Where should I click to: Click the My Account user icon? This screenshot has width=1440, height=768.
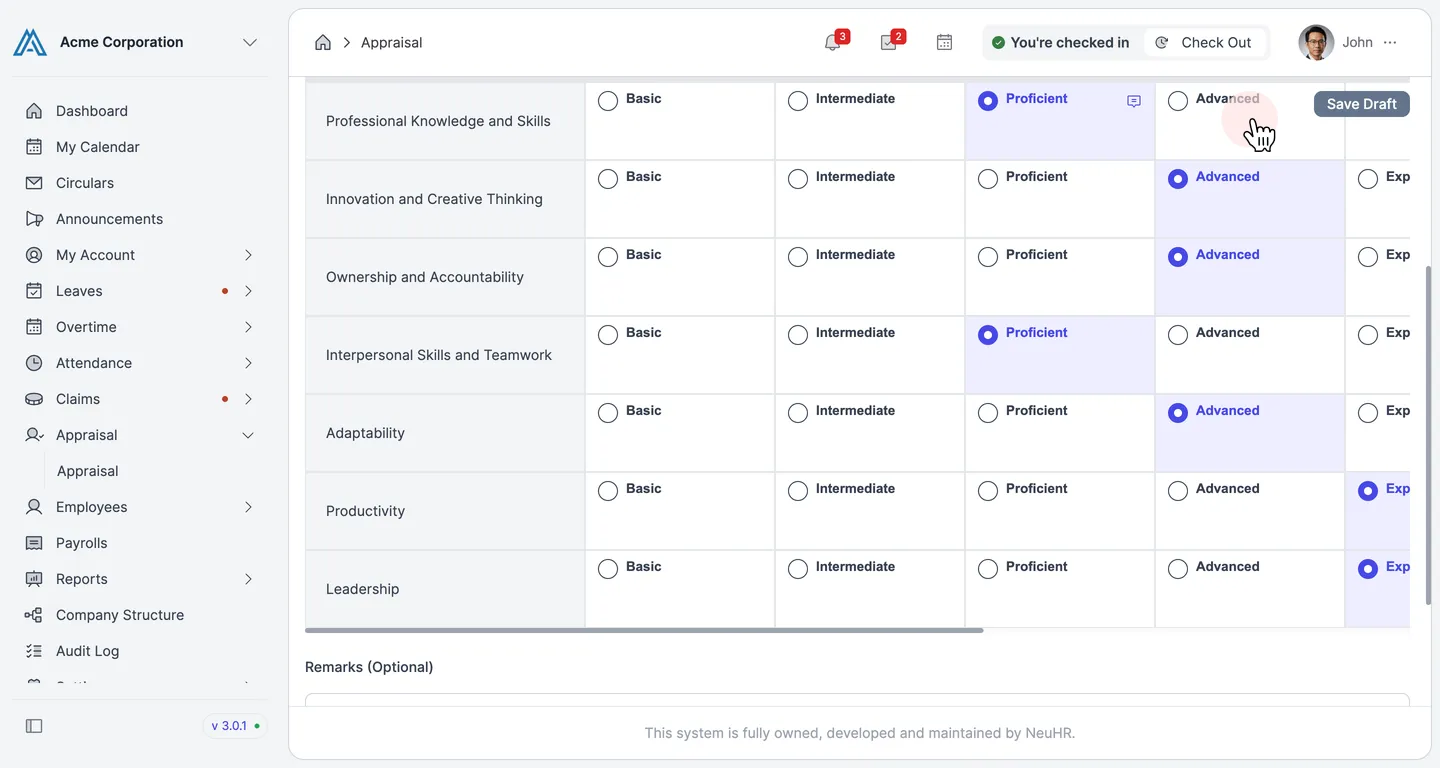pos(34,255)
